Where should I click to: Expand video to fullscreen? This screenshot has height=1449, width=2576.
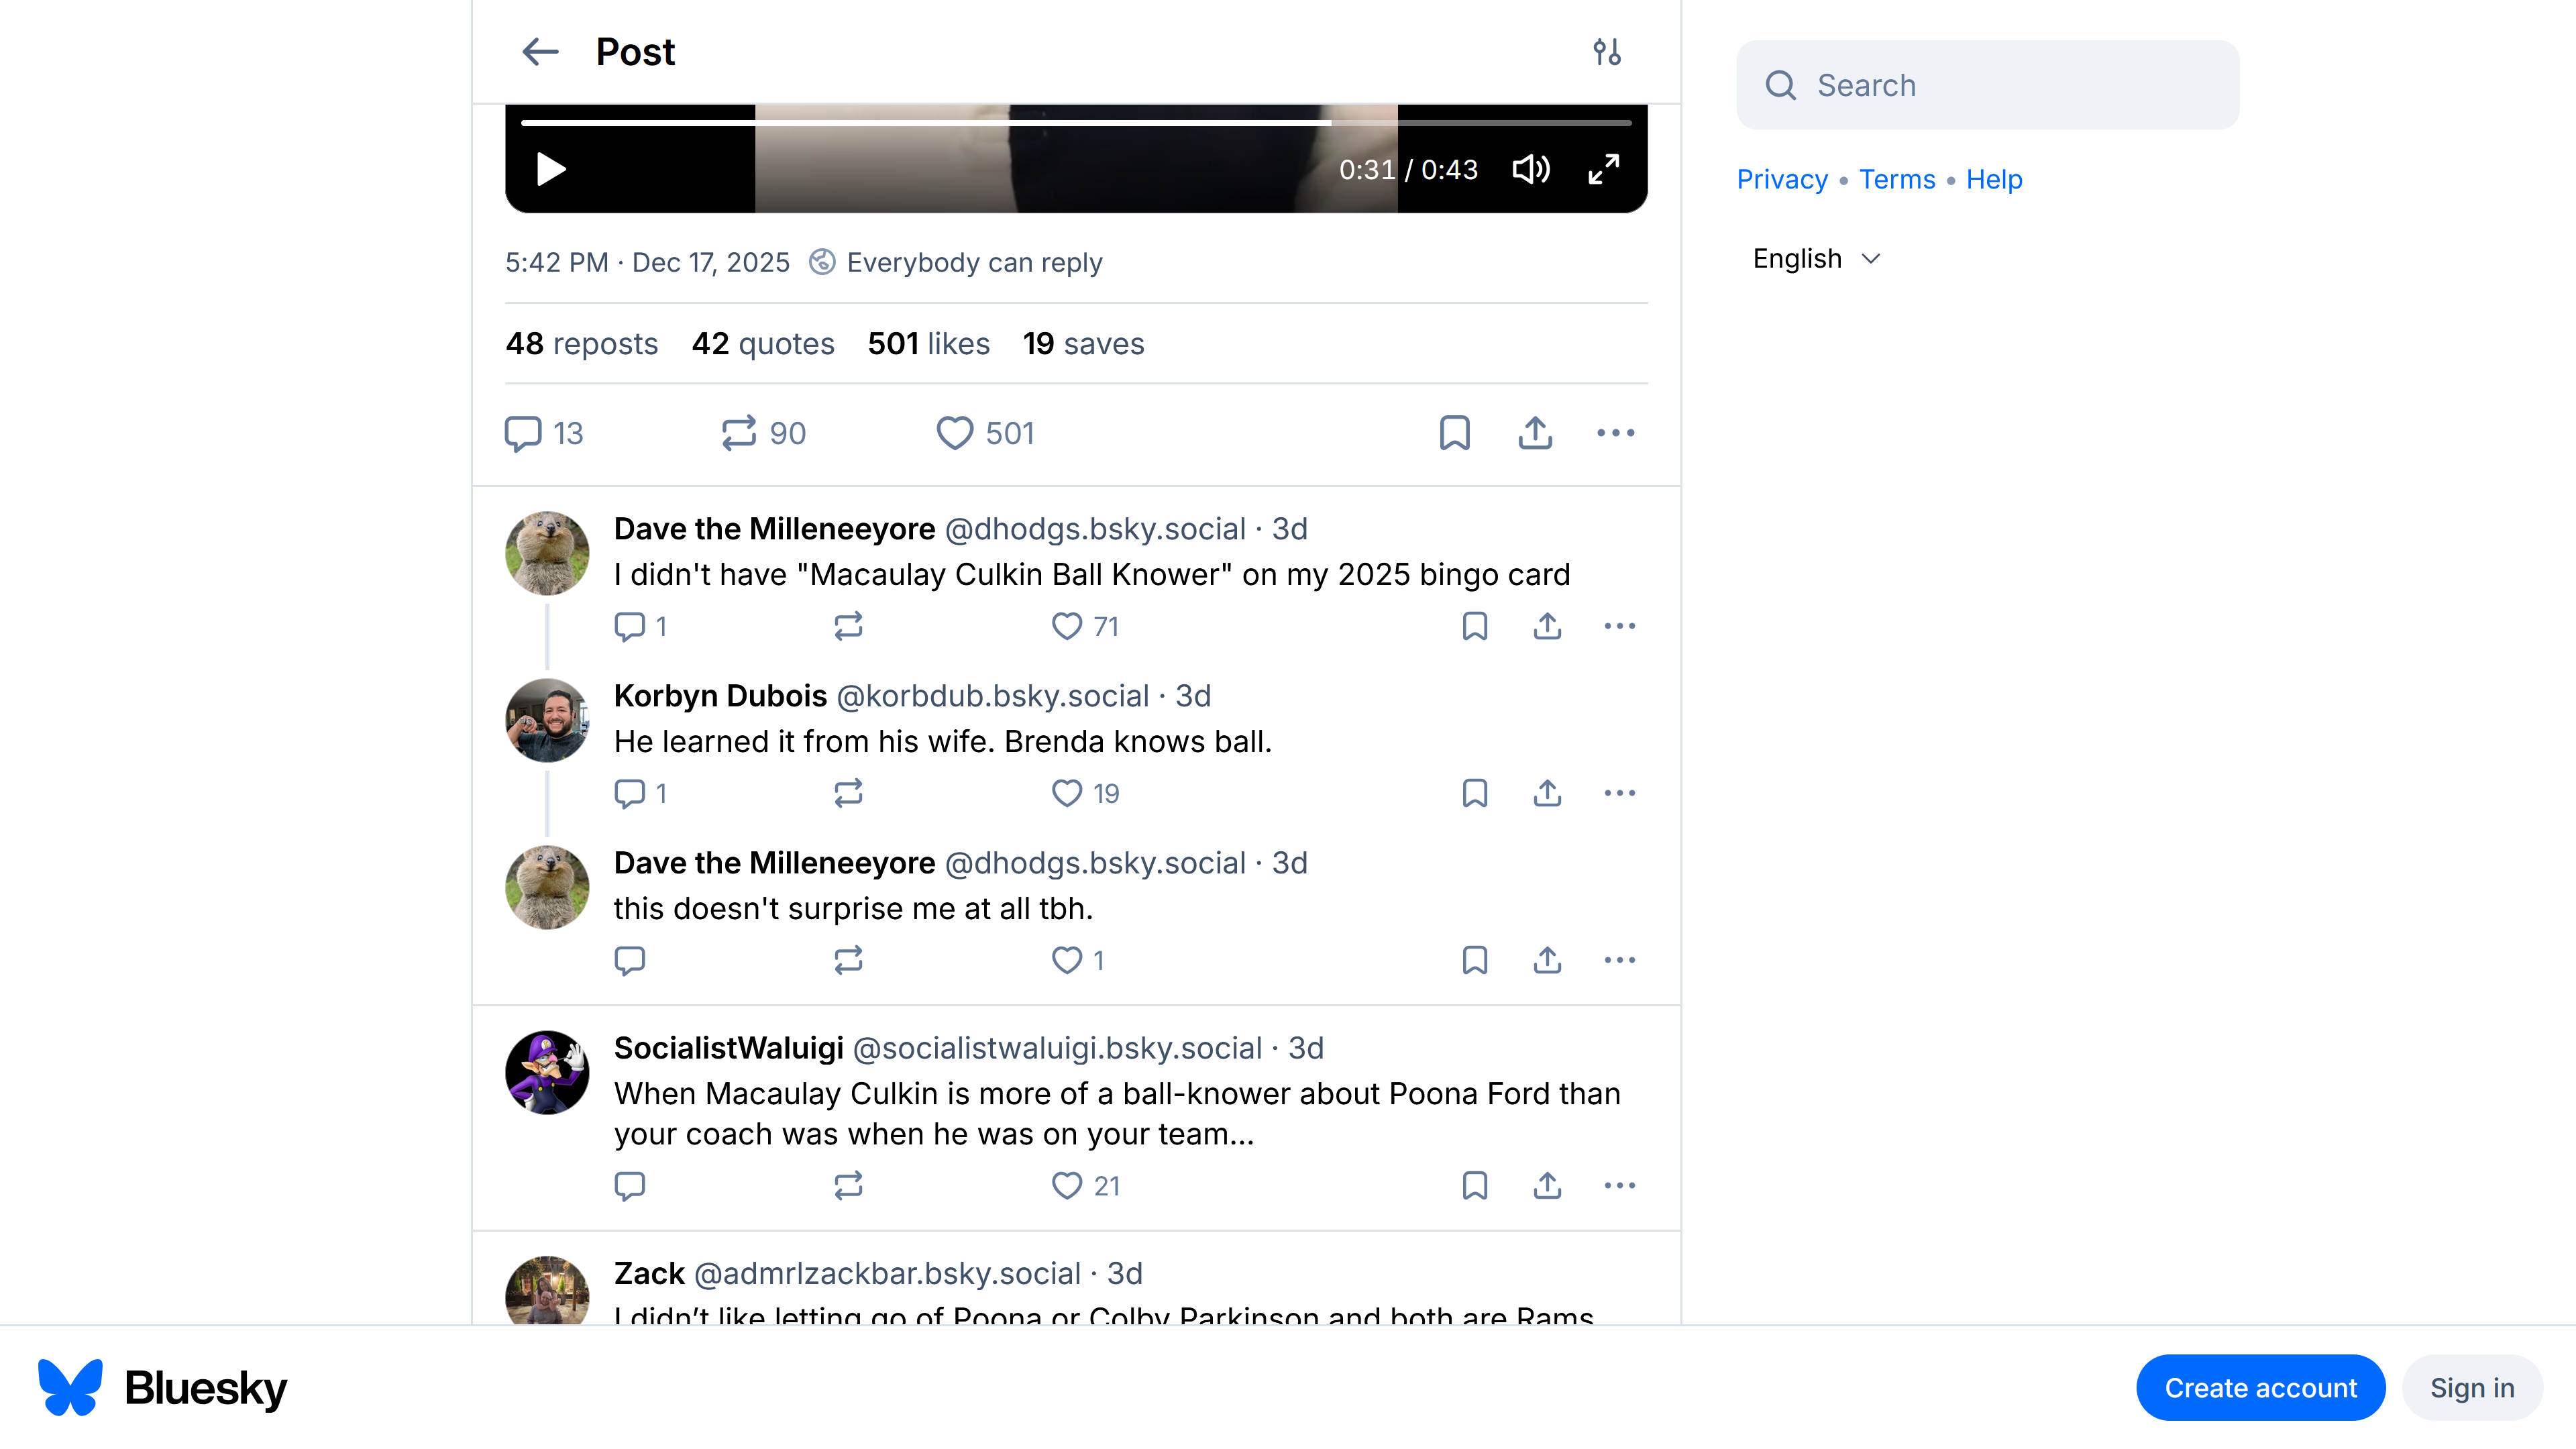[x=1604, y=169]
